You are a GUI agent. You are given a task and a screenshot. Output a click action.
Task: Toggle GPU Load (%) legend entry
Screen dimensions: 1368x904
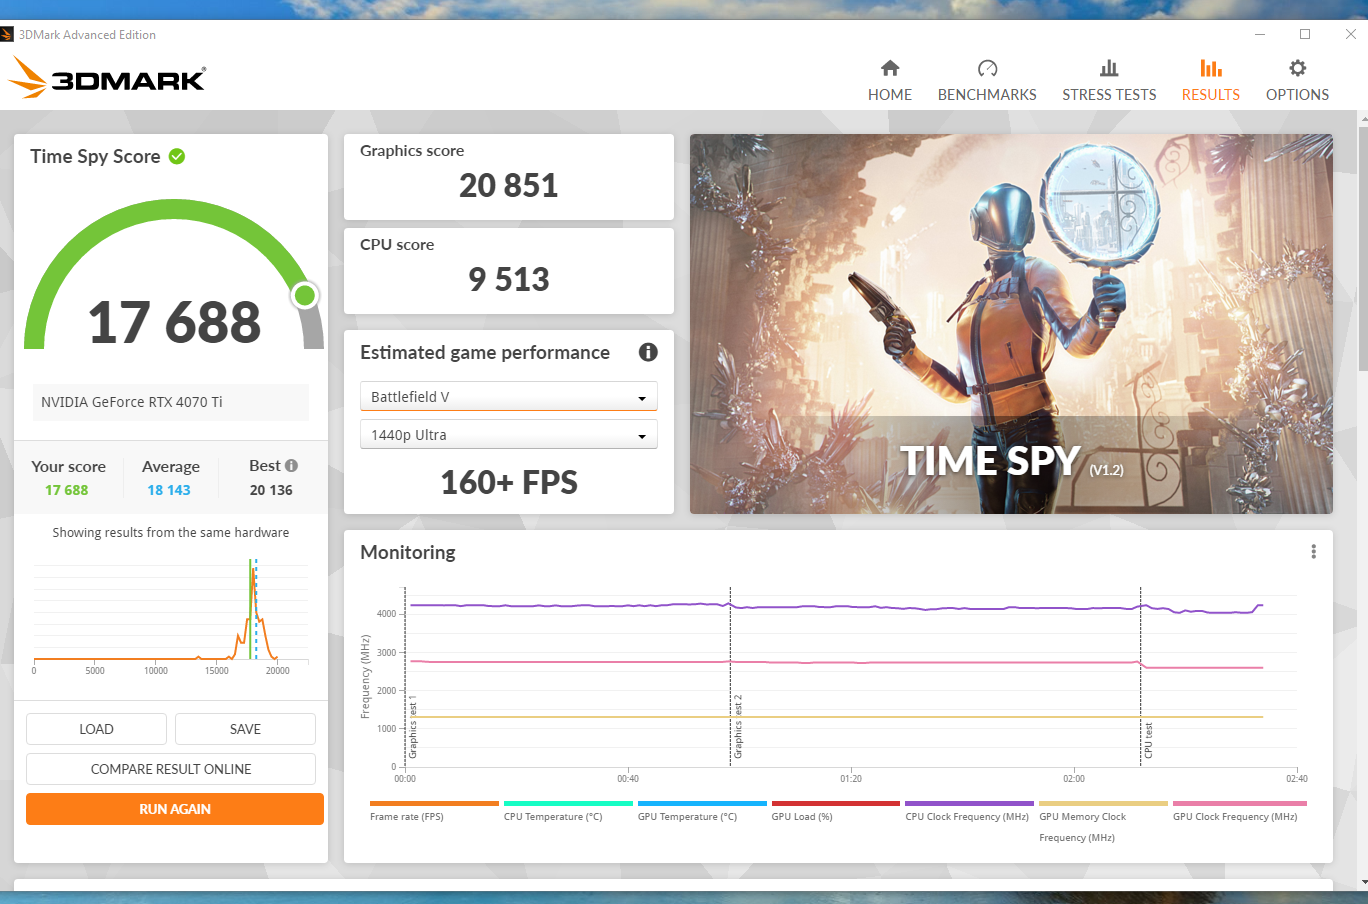(x=835, y=811)
